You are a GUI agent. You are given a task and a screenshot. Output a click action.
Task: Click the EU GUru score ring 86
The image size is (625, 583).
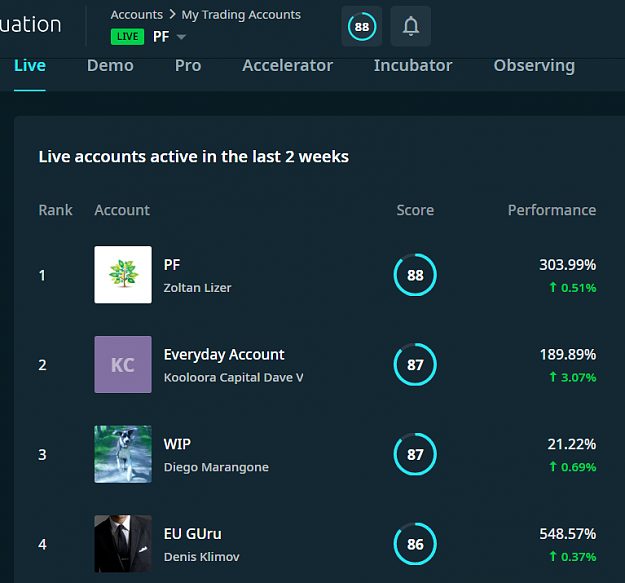[415, 544]
